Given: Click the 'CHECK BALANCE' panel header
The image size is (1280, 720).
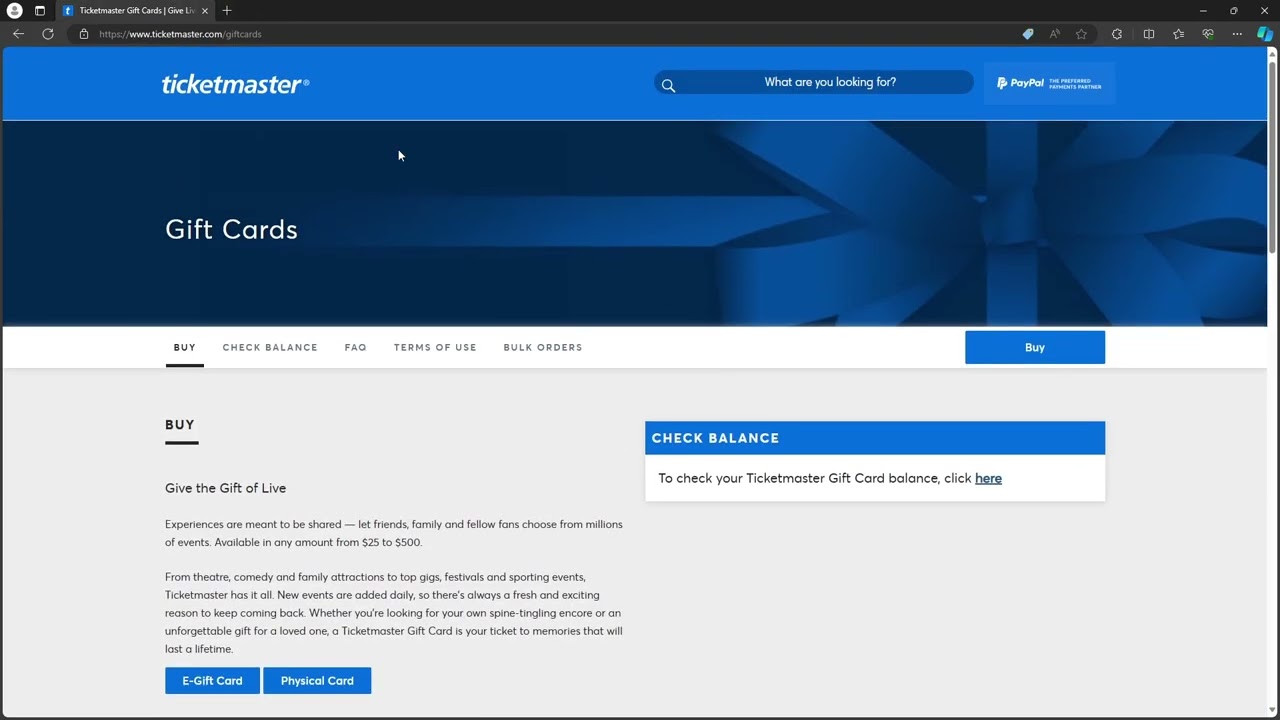Looking at the screenshot, I should pyautogui.click(x=875, y=438).
